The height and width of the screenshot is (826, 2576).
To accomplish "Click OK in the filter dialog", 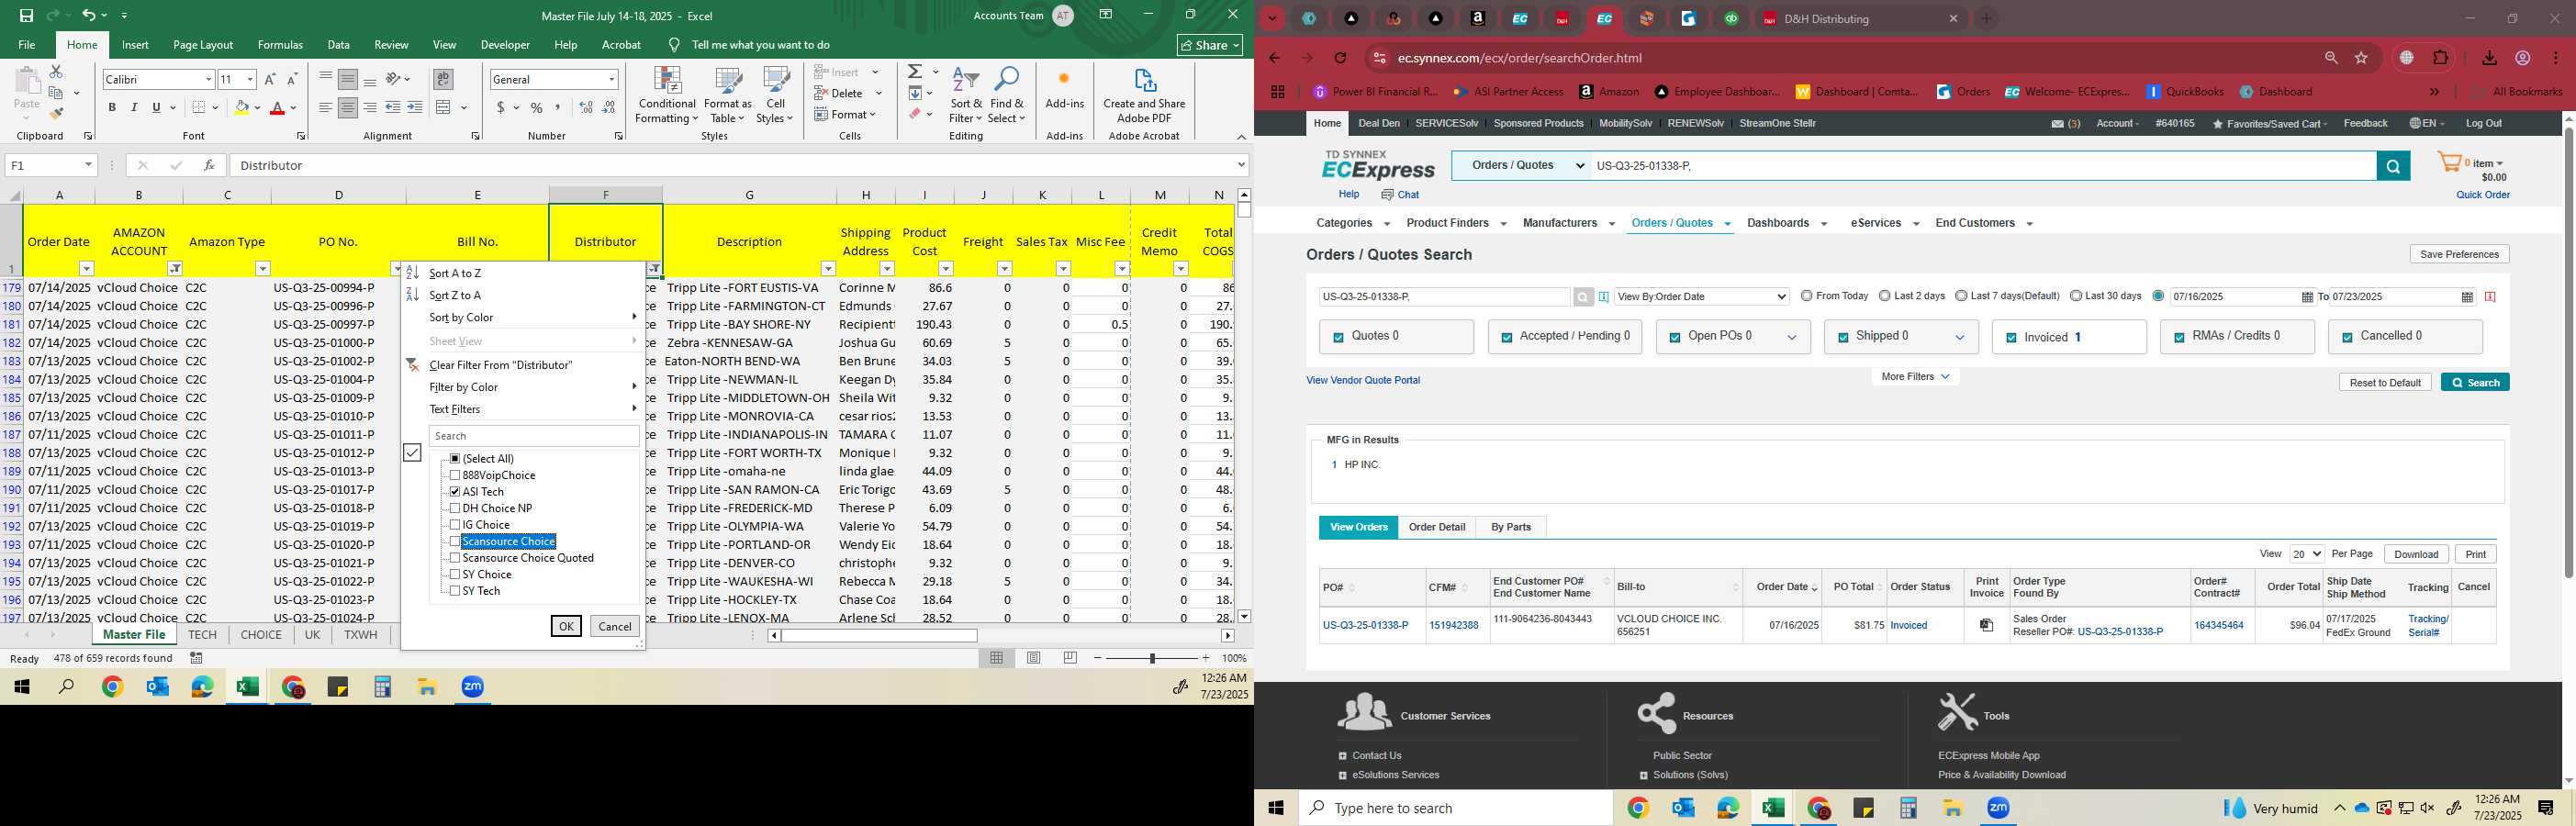I will (x=566, y=626).
